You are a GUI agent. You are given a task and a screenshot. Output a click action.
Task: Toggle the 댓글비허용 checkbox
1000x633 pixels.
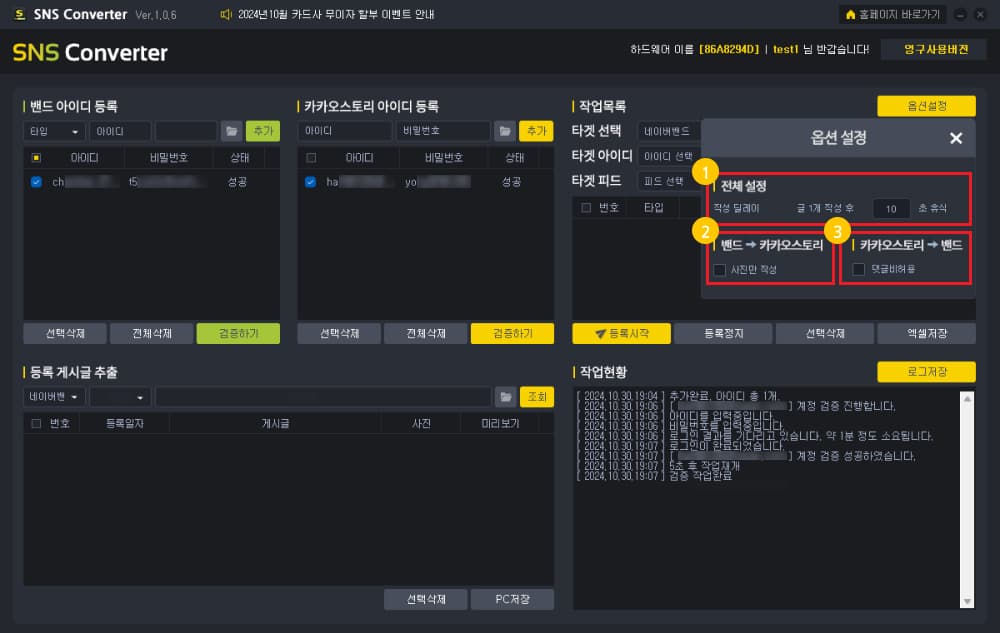[x=858, y=270]
